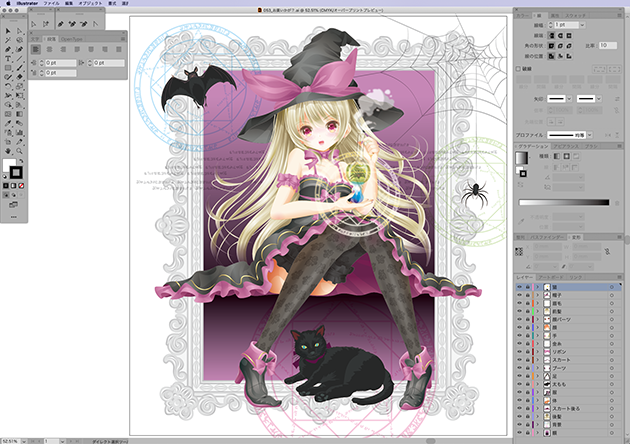Click the gradient slider bar

[x=564, y=202]
